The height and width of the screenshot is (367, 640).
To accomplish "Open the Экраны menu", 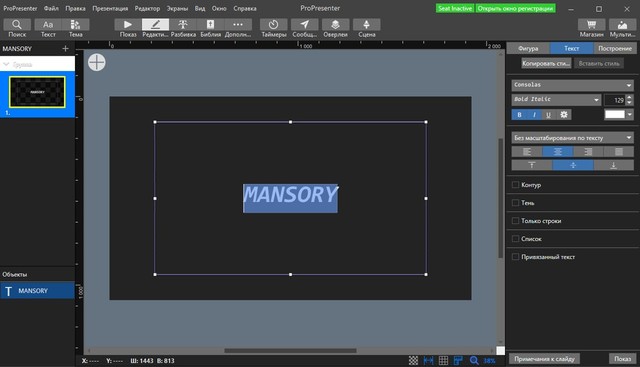I will click(x=177, y=8).
